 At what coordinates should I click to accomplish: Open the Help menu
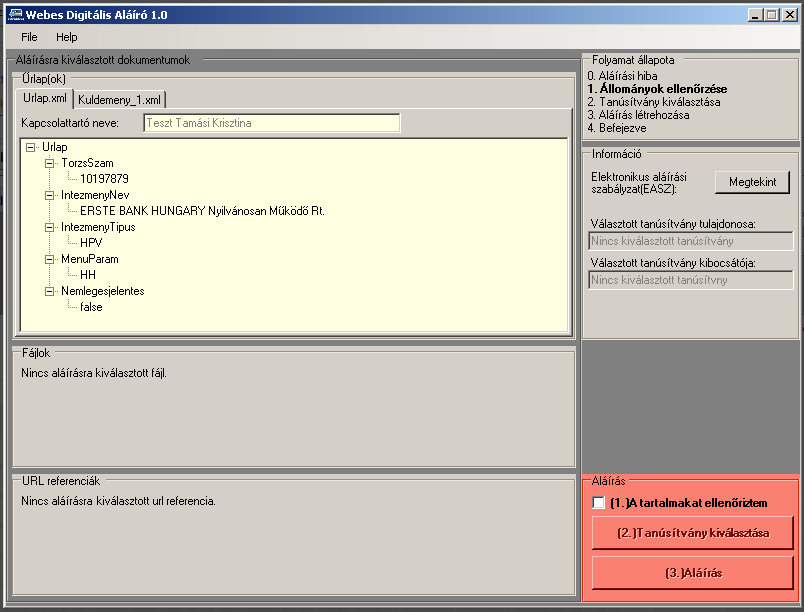tap(67, 37)
